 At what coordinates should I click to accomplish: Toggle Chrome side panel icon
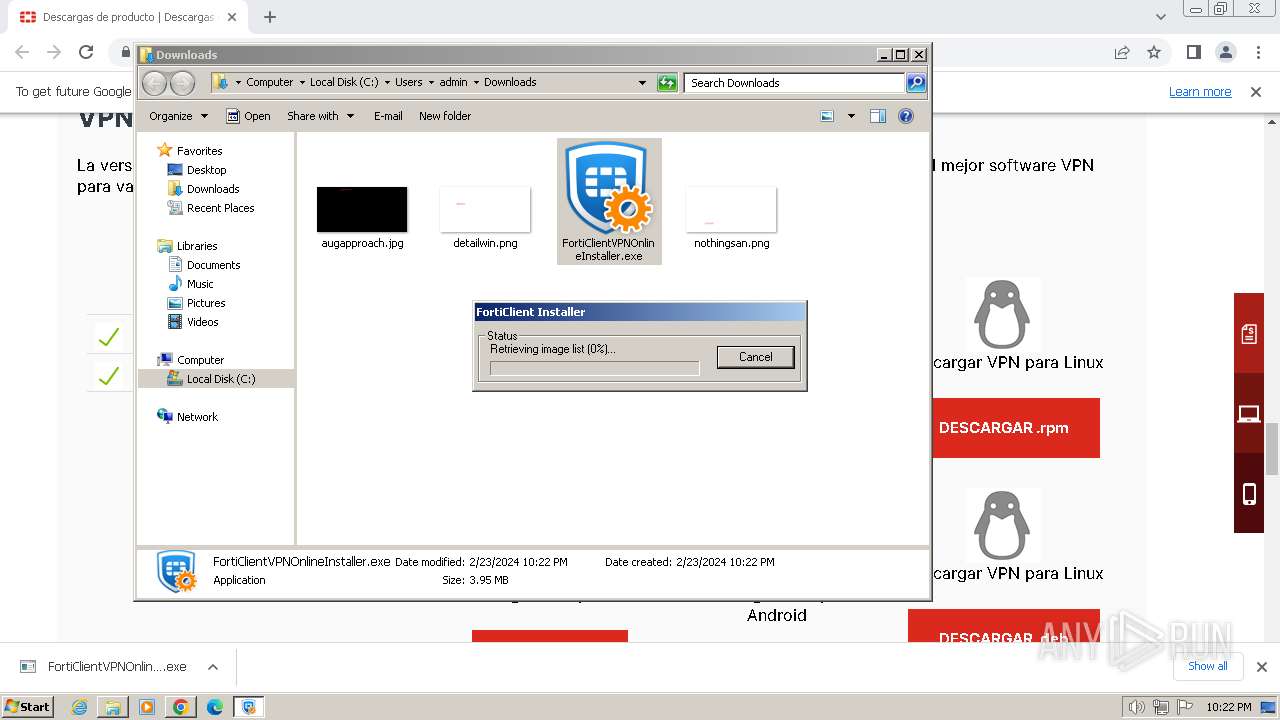pos(1193,52)
